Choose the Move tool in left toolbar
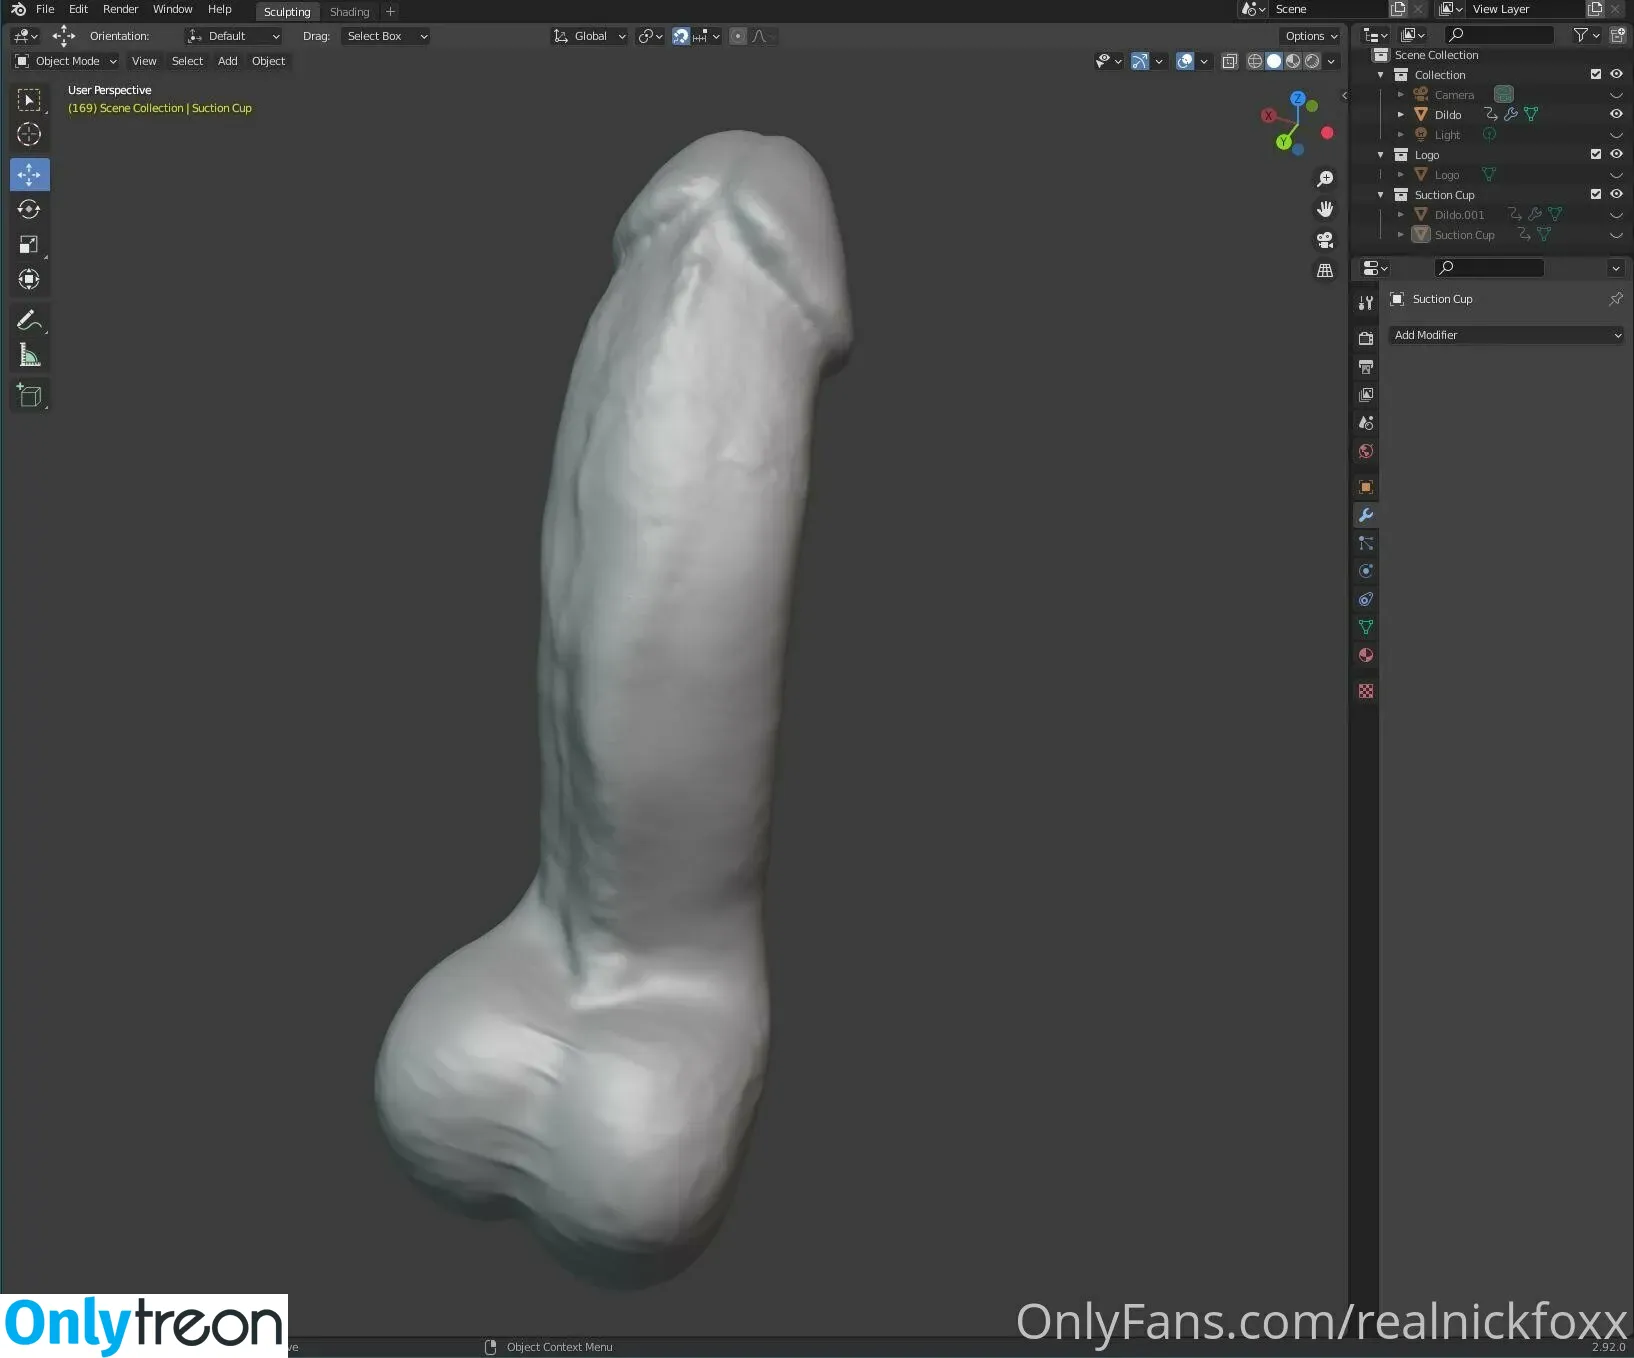 (x=29, y=175)
